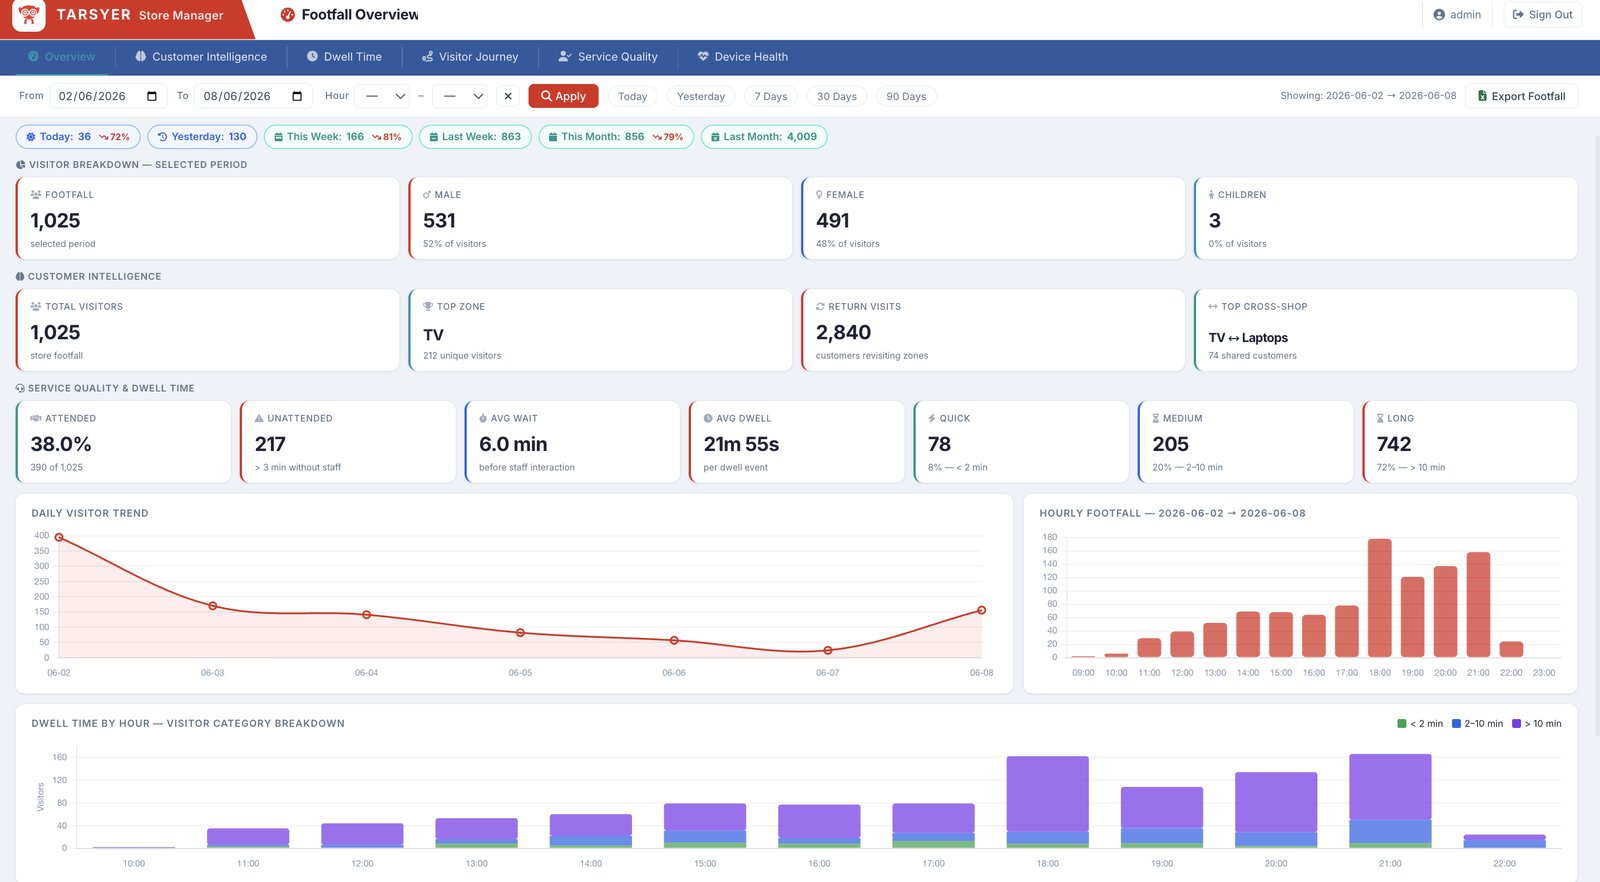
Task: Toggle the > 10 min legend series
Action: pyautogui.click(x=1537, y=724)
